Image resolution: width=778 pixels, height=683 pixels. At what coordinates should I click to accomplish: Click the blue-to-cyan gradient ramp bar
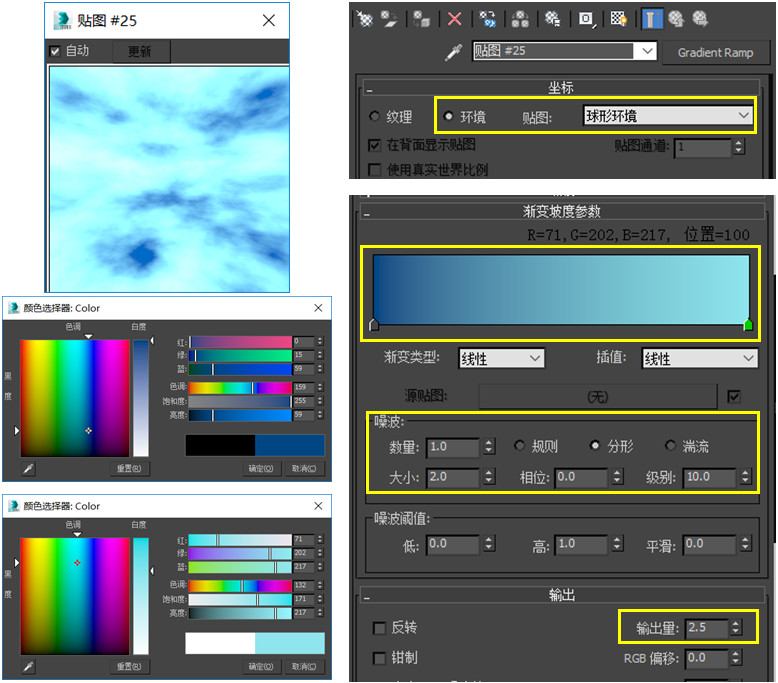pos(561,289)
